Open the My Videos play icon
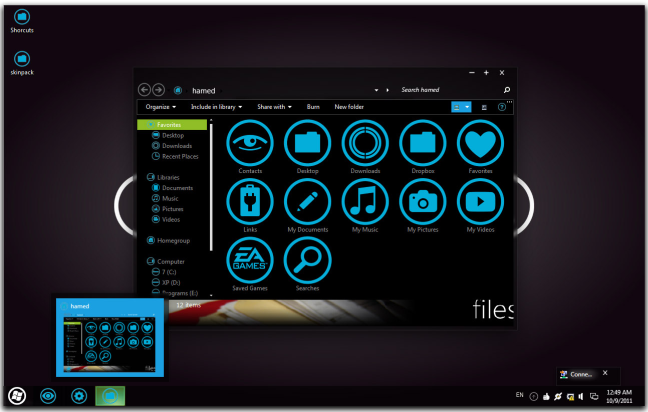 click(480, 202)
